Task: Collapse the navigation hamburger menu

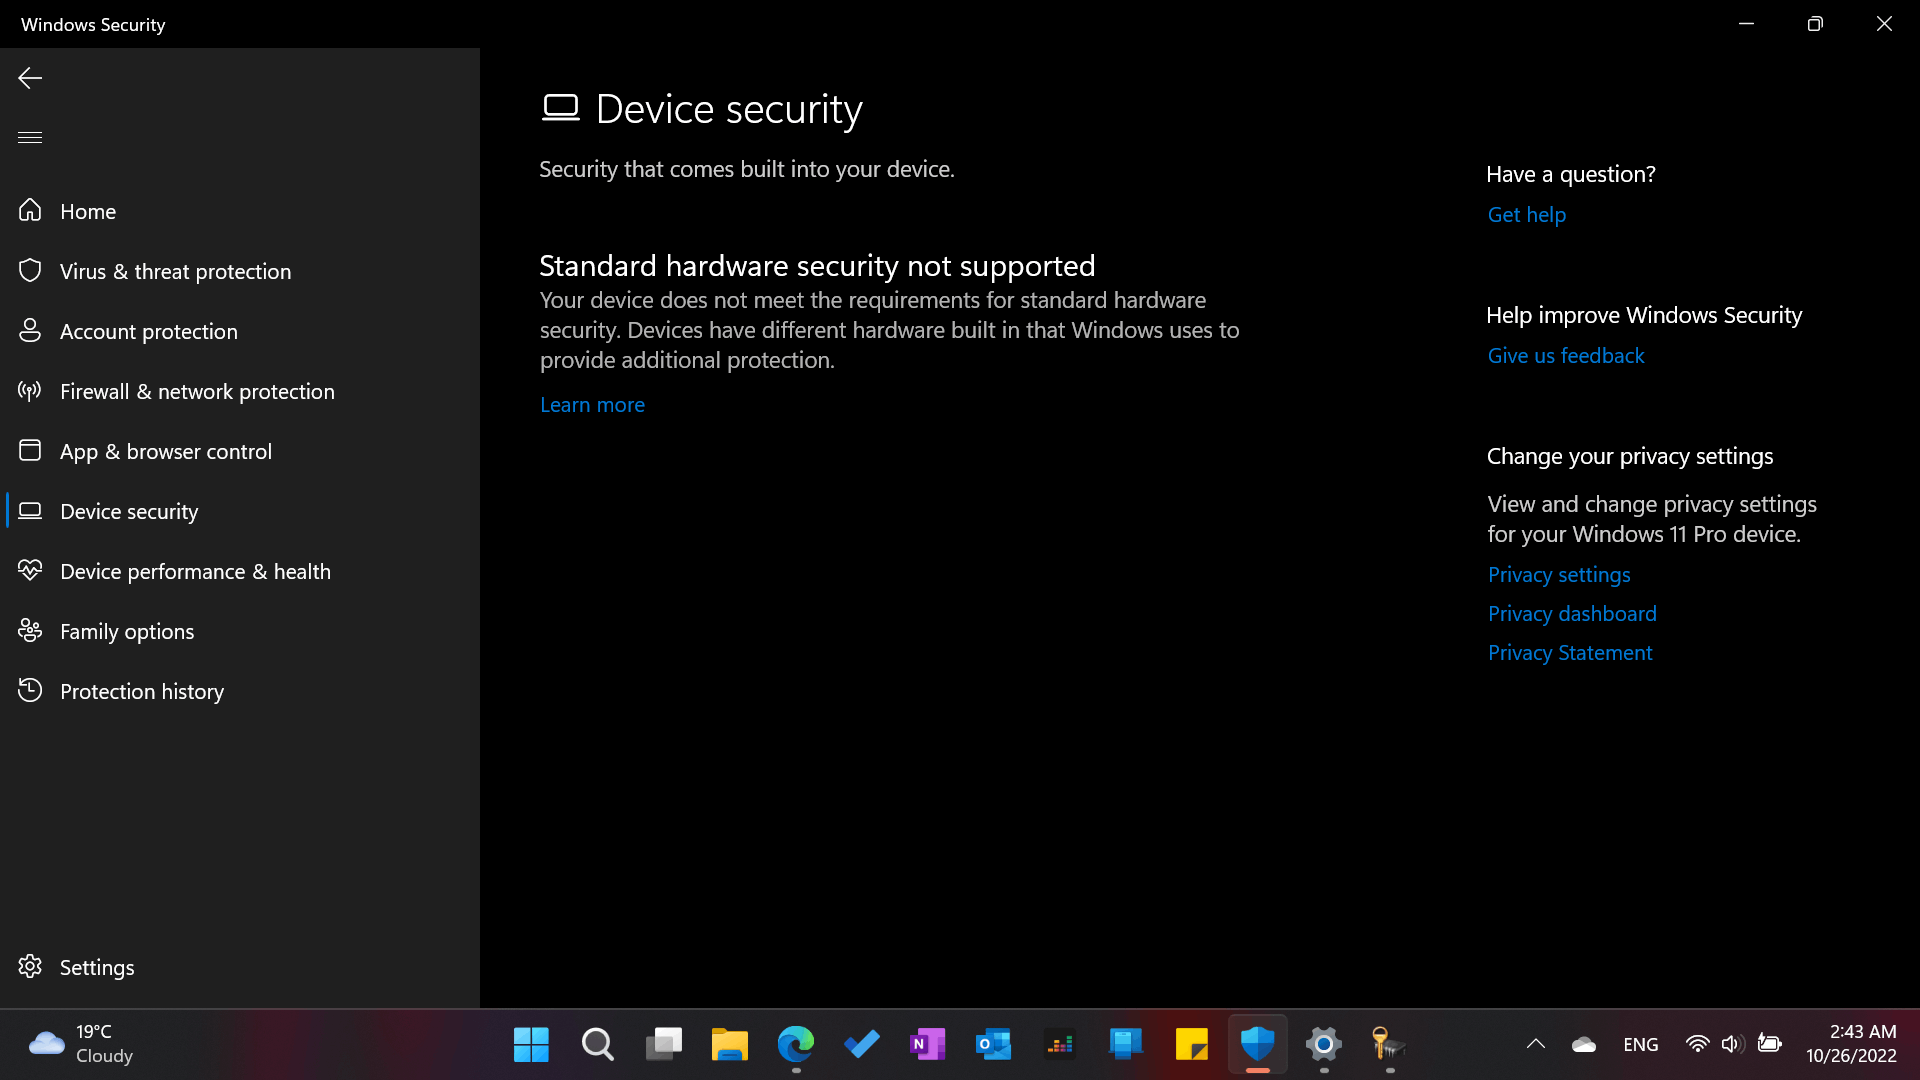Action: click(30, 137)
